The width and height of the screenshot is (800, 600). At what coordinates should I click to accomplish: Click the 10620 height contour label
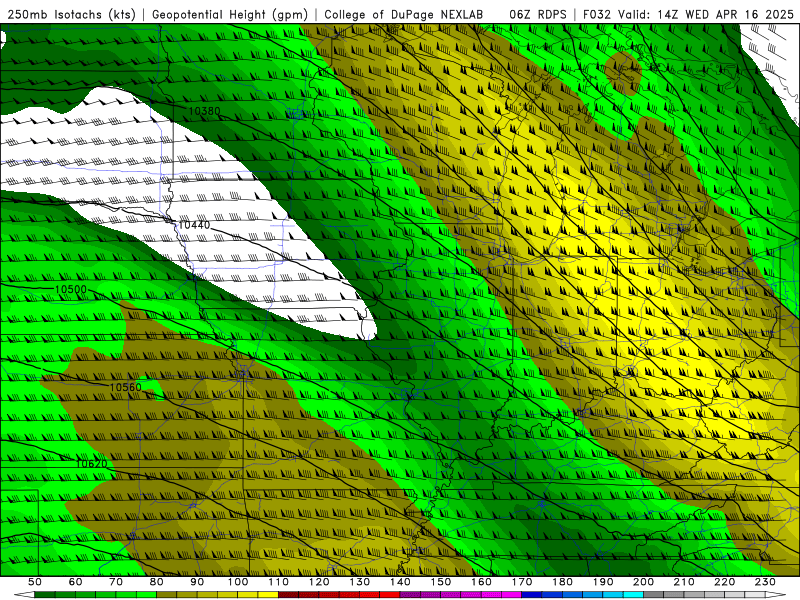(x=92, y=464)
